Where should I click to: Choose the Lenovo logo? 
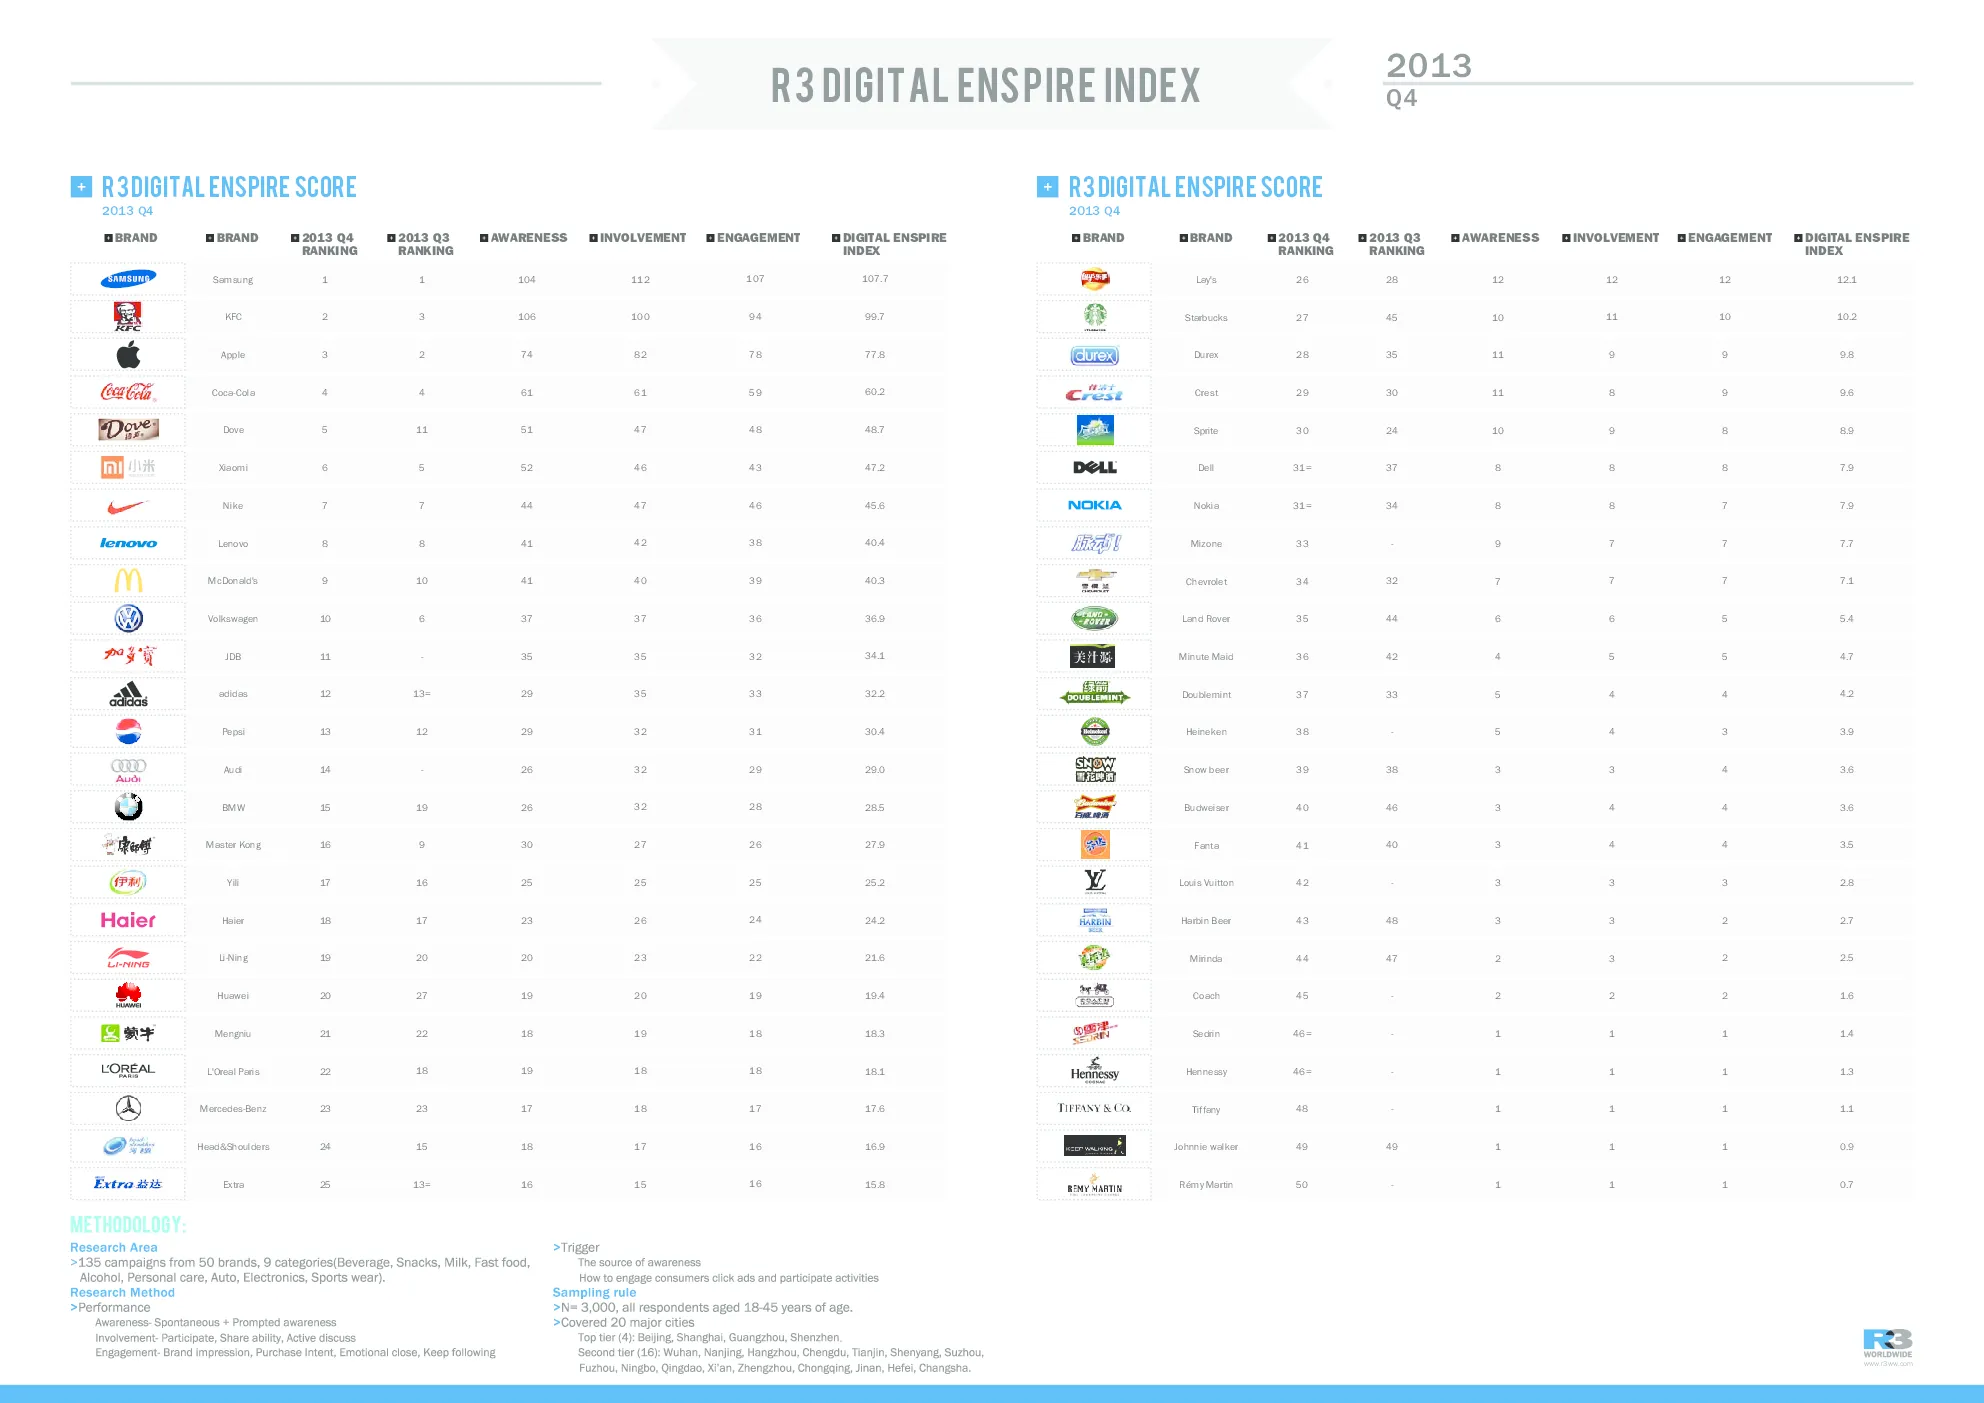click(128, 543)
